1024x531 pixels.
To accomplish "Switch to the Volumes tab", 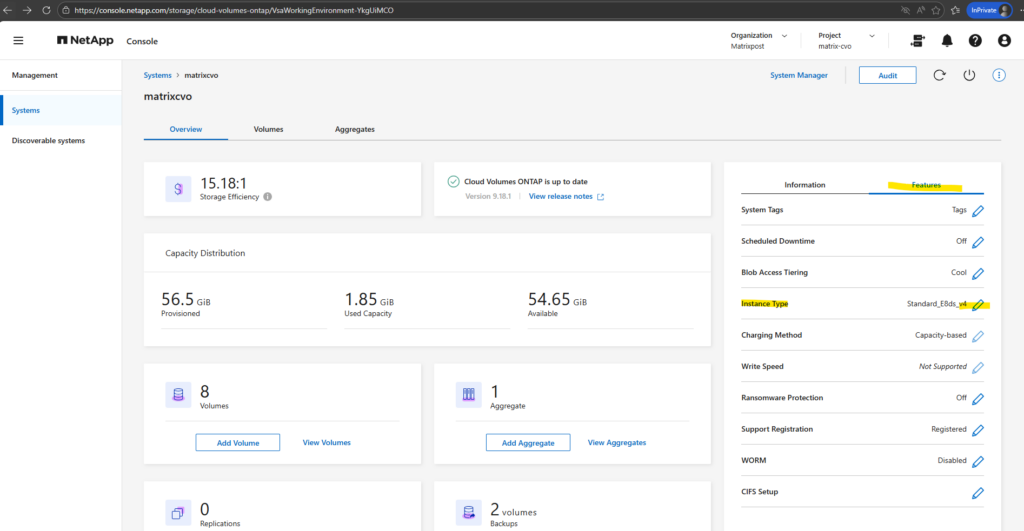I will click(x=268, y=130).
